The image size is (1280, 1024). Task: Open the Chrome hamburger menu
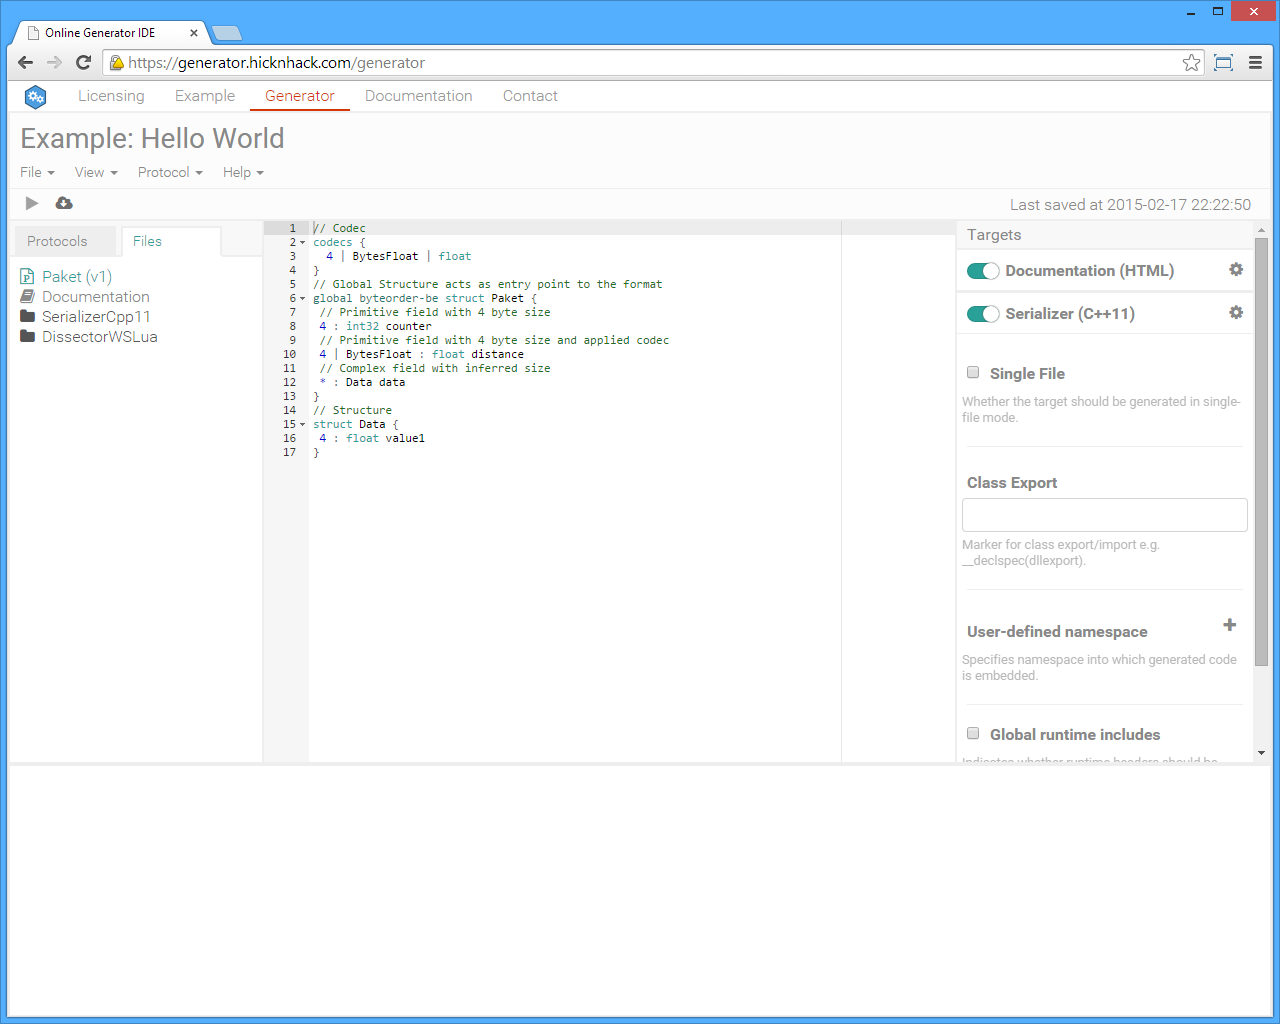(1255, 63)
